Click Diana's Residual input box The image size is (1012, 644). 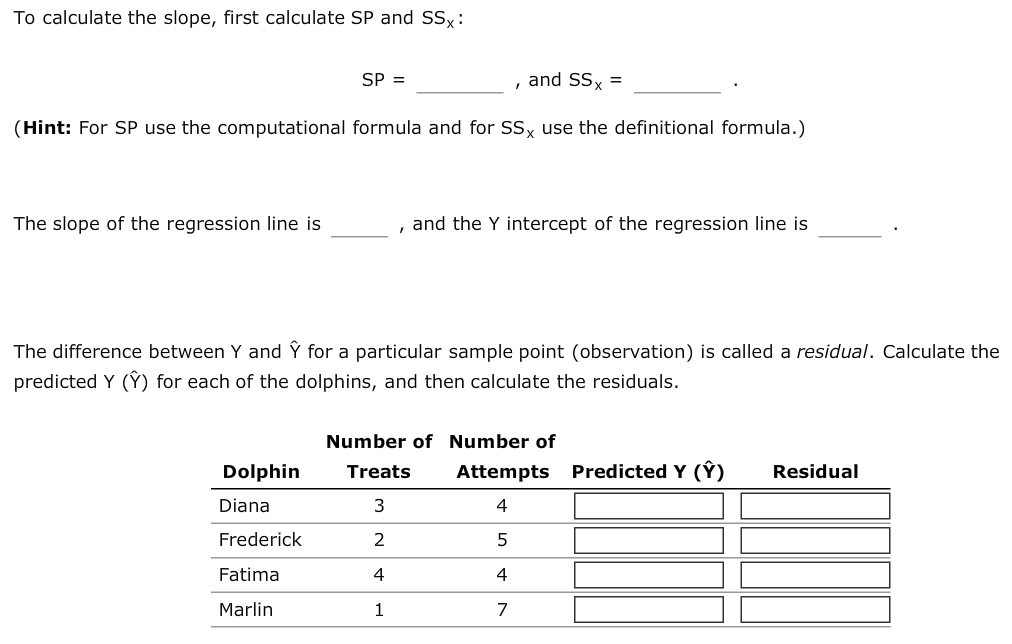point(814,505)
